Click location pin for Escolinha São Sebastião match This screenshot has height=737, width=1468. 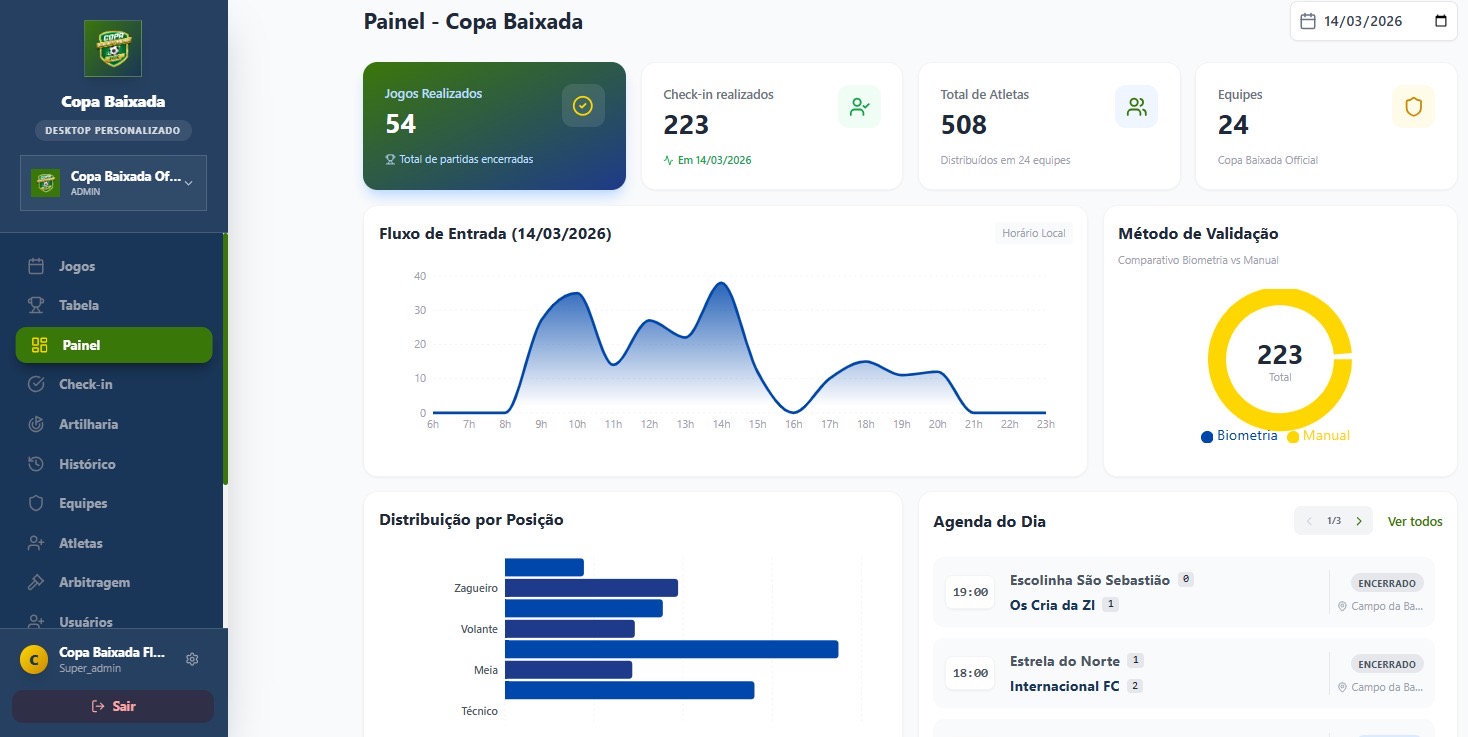pos(1342,606)
